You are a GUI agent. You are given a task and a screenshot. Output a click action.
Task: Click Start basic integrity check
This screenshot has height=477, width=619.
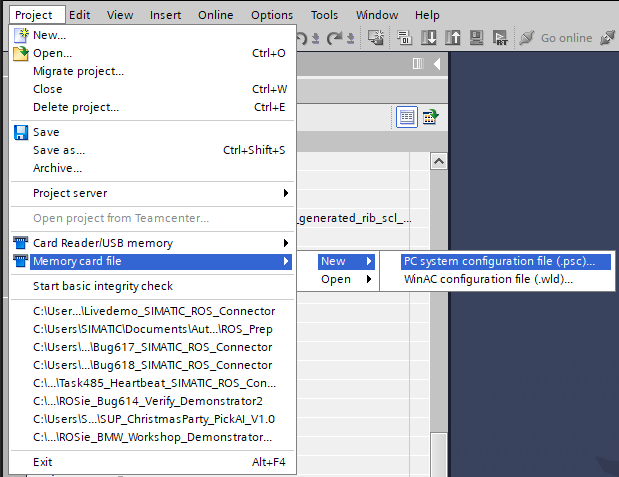pyautogui.click(x=102, y=286)
